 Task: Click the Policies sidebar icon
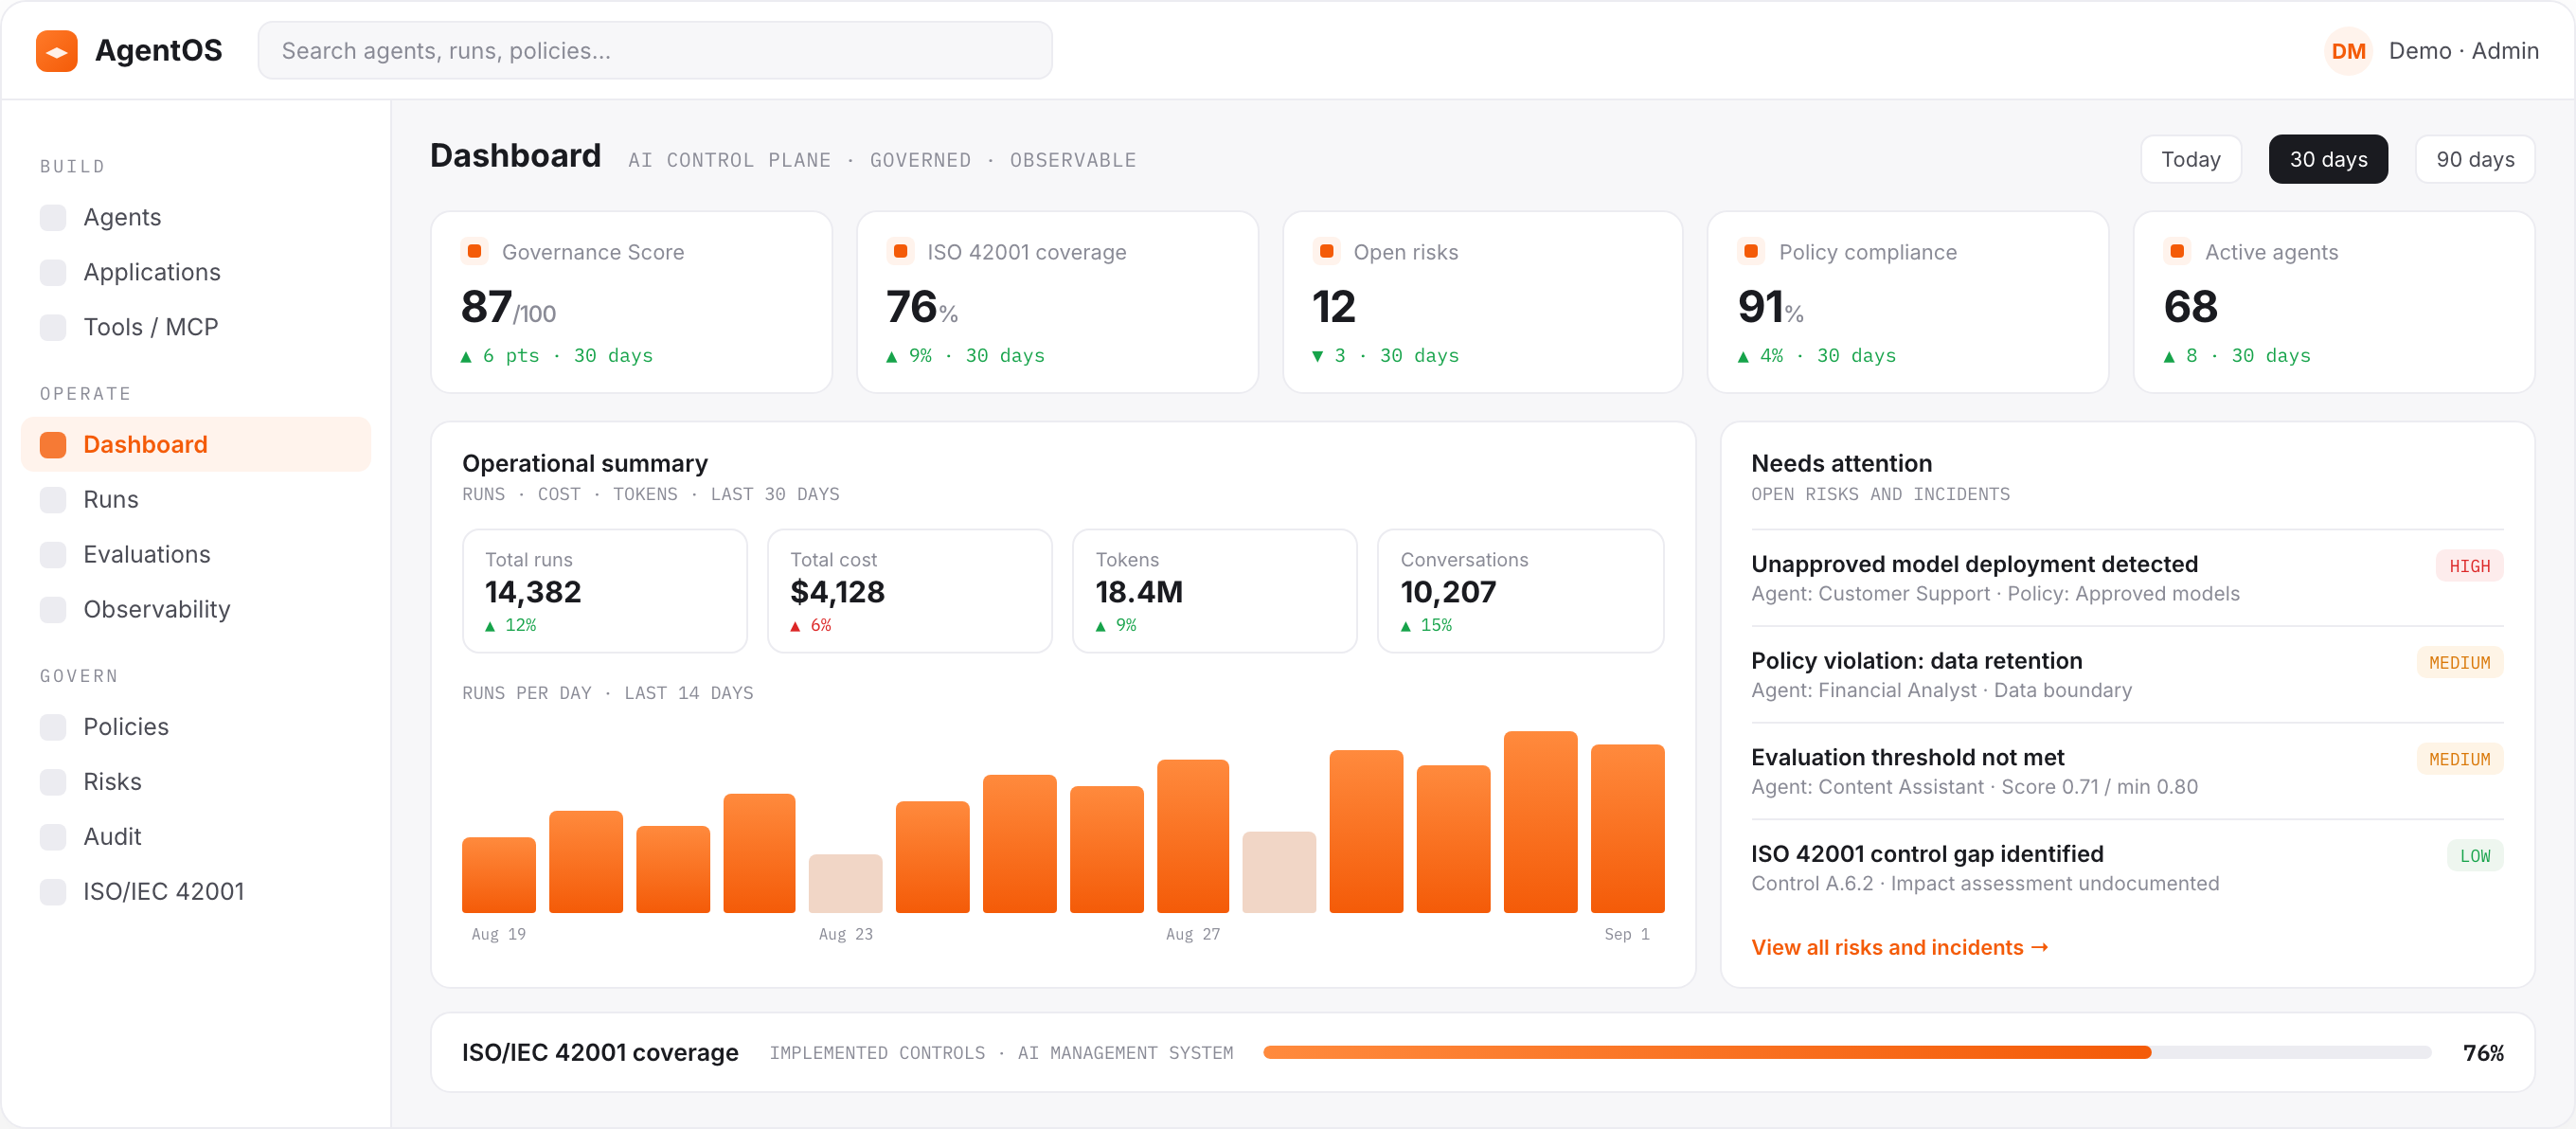click(x=53, y=727)
